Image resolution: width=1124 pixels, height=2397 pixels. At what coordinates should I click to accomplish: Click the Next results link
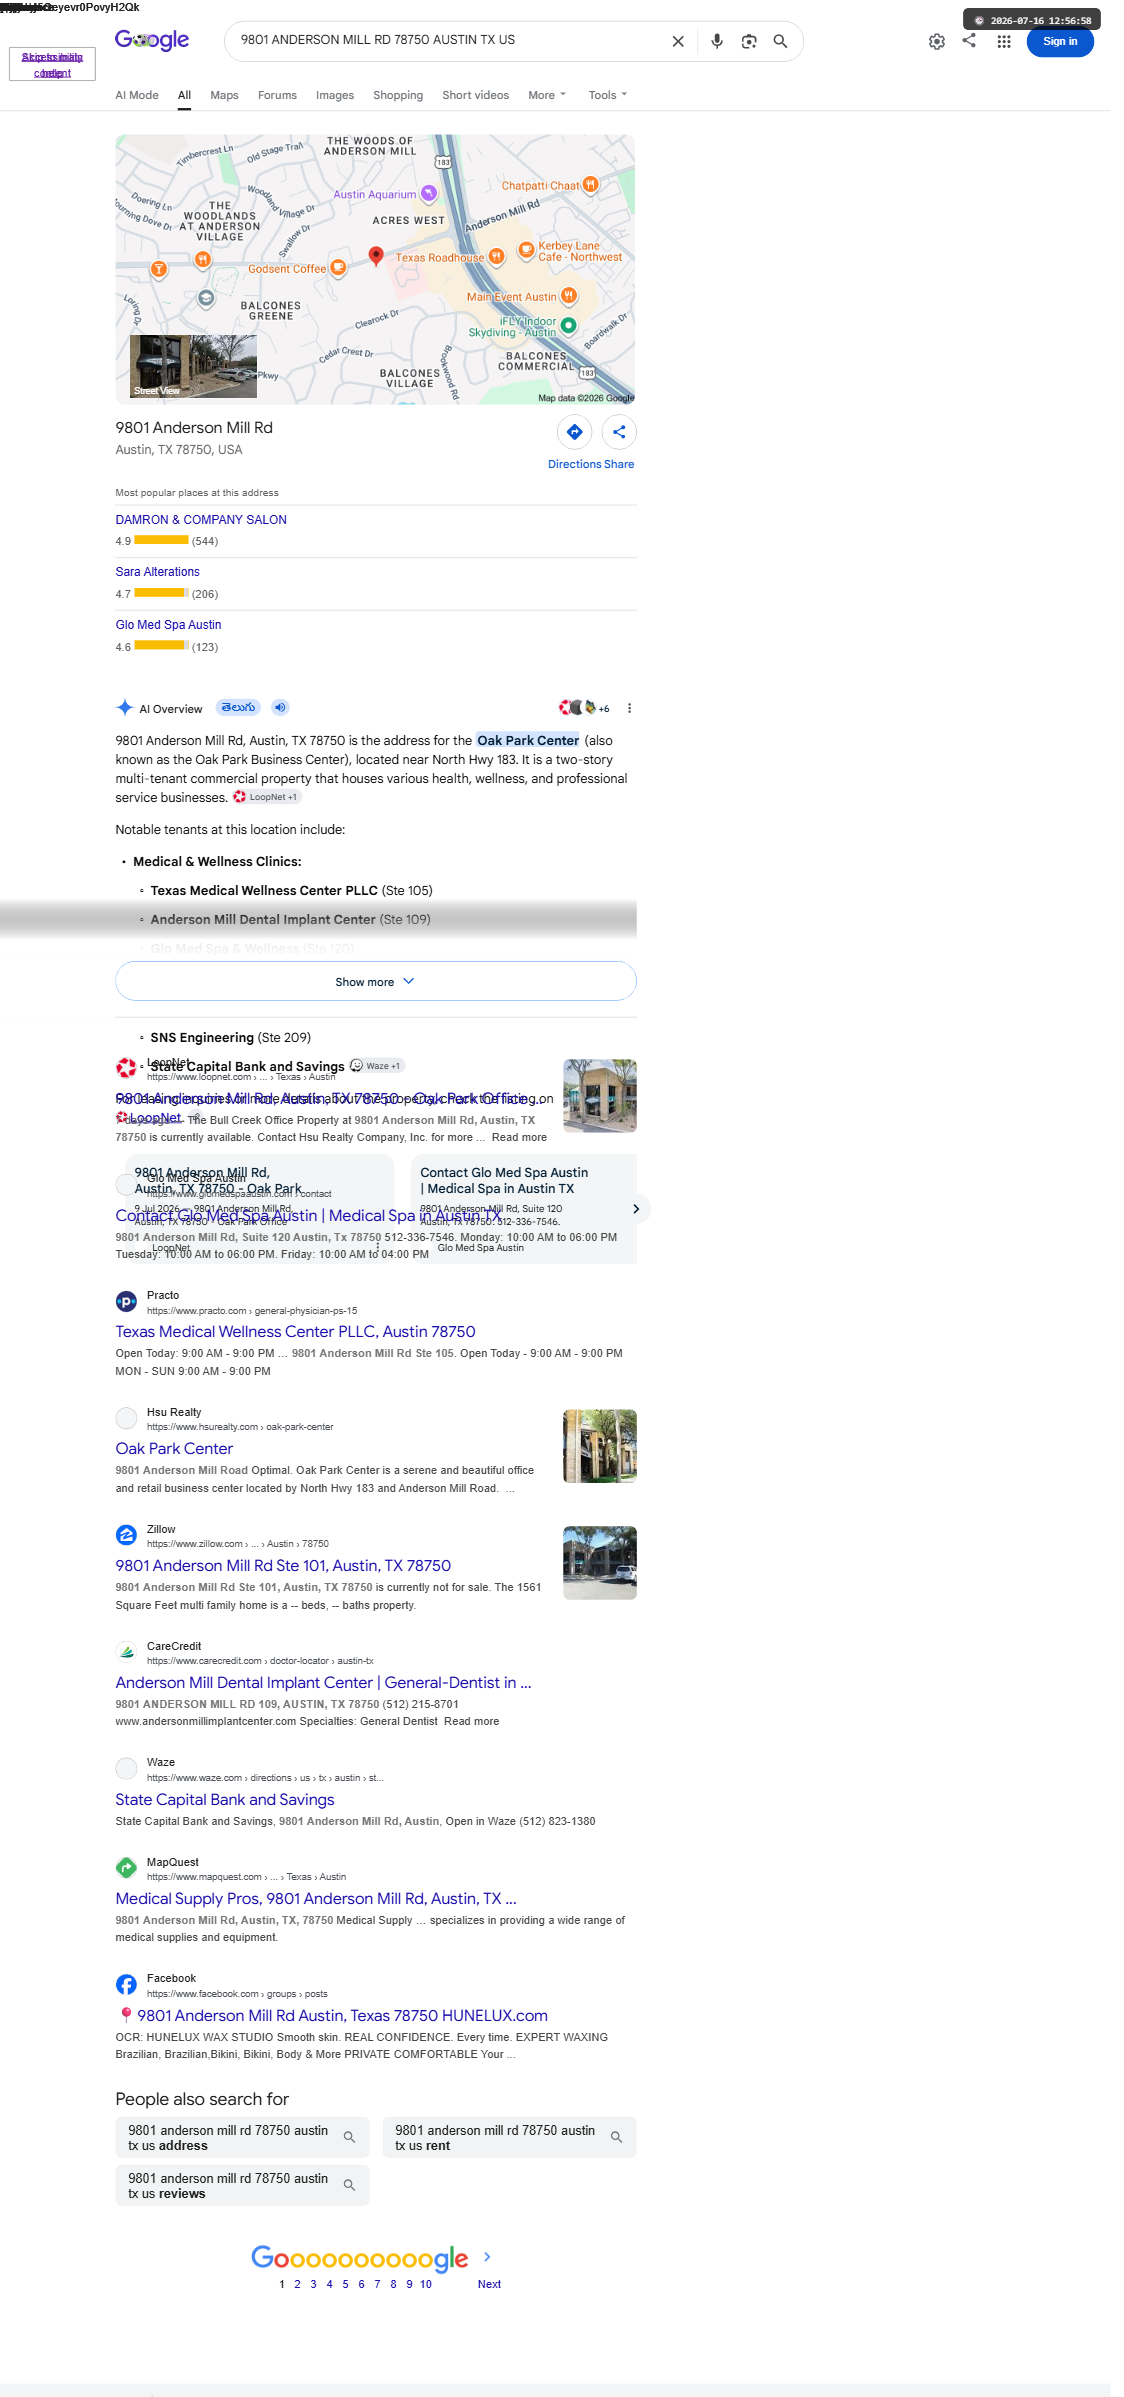point(489,2284)
